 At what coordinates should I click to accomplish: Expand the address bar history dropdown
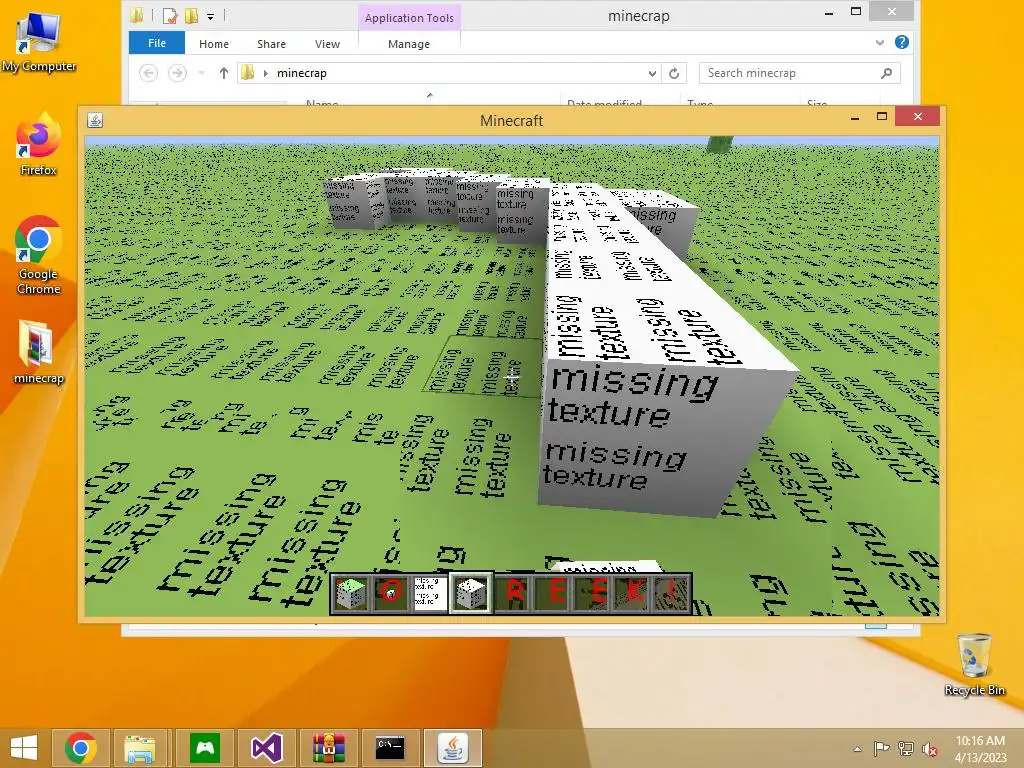coord(652,73)
